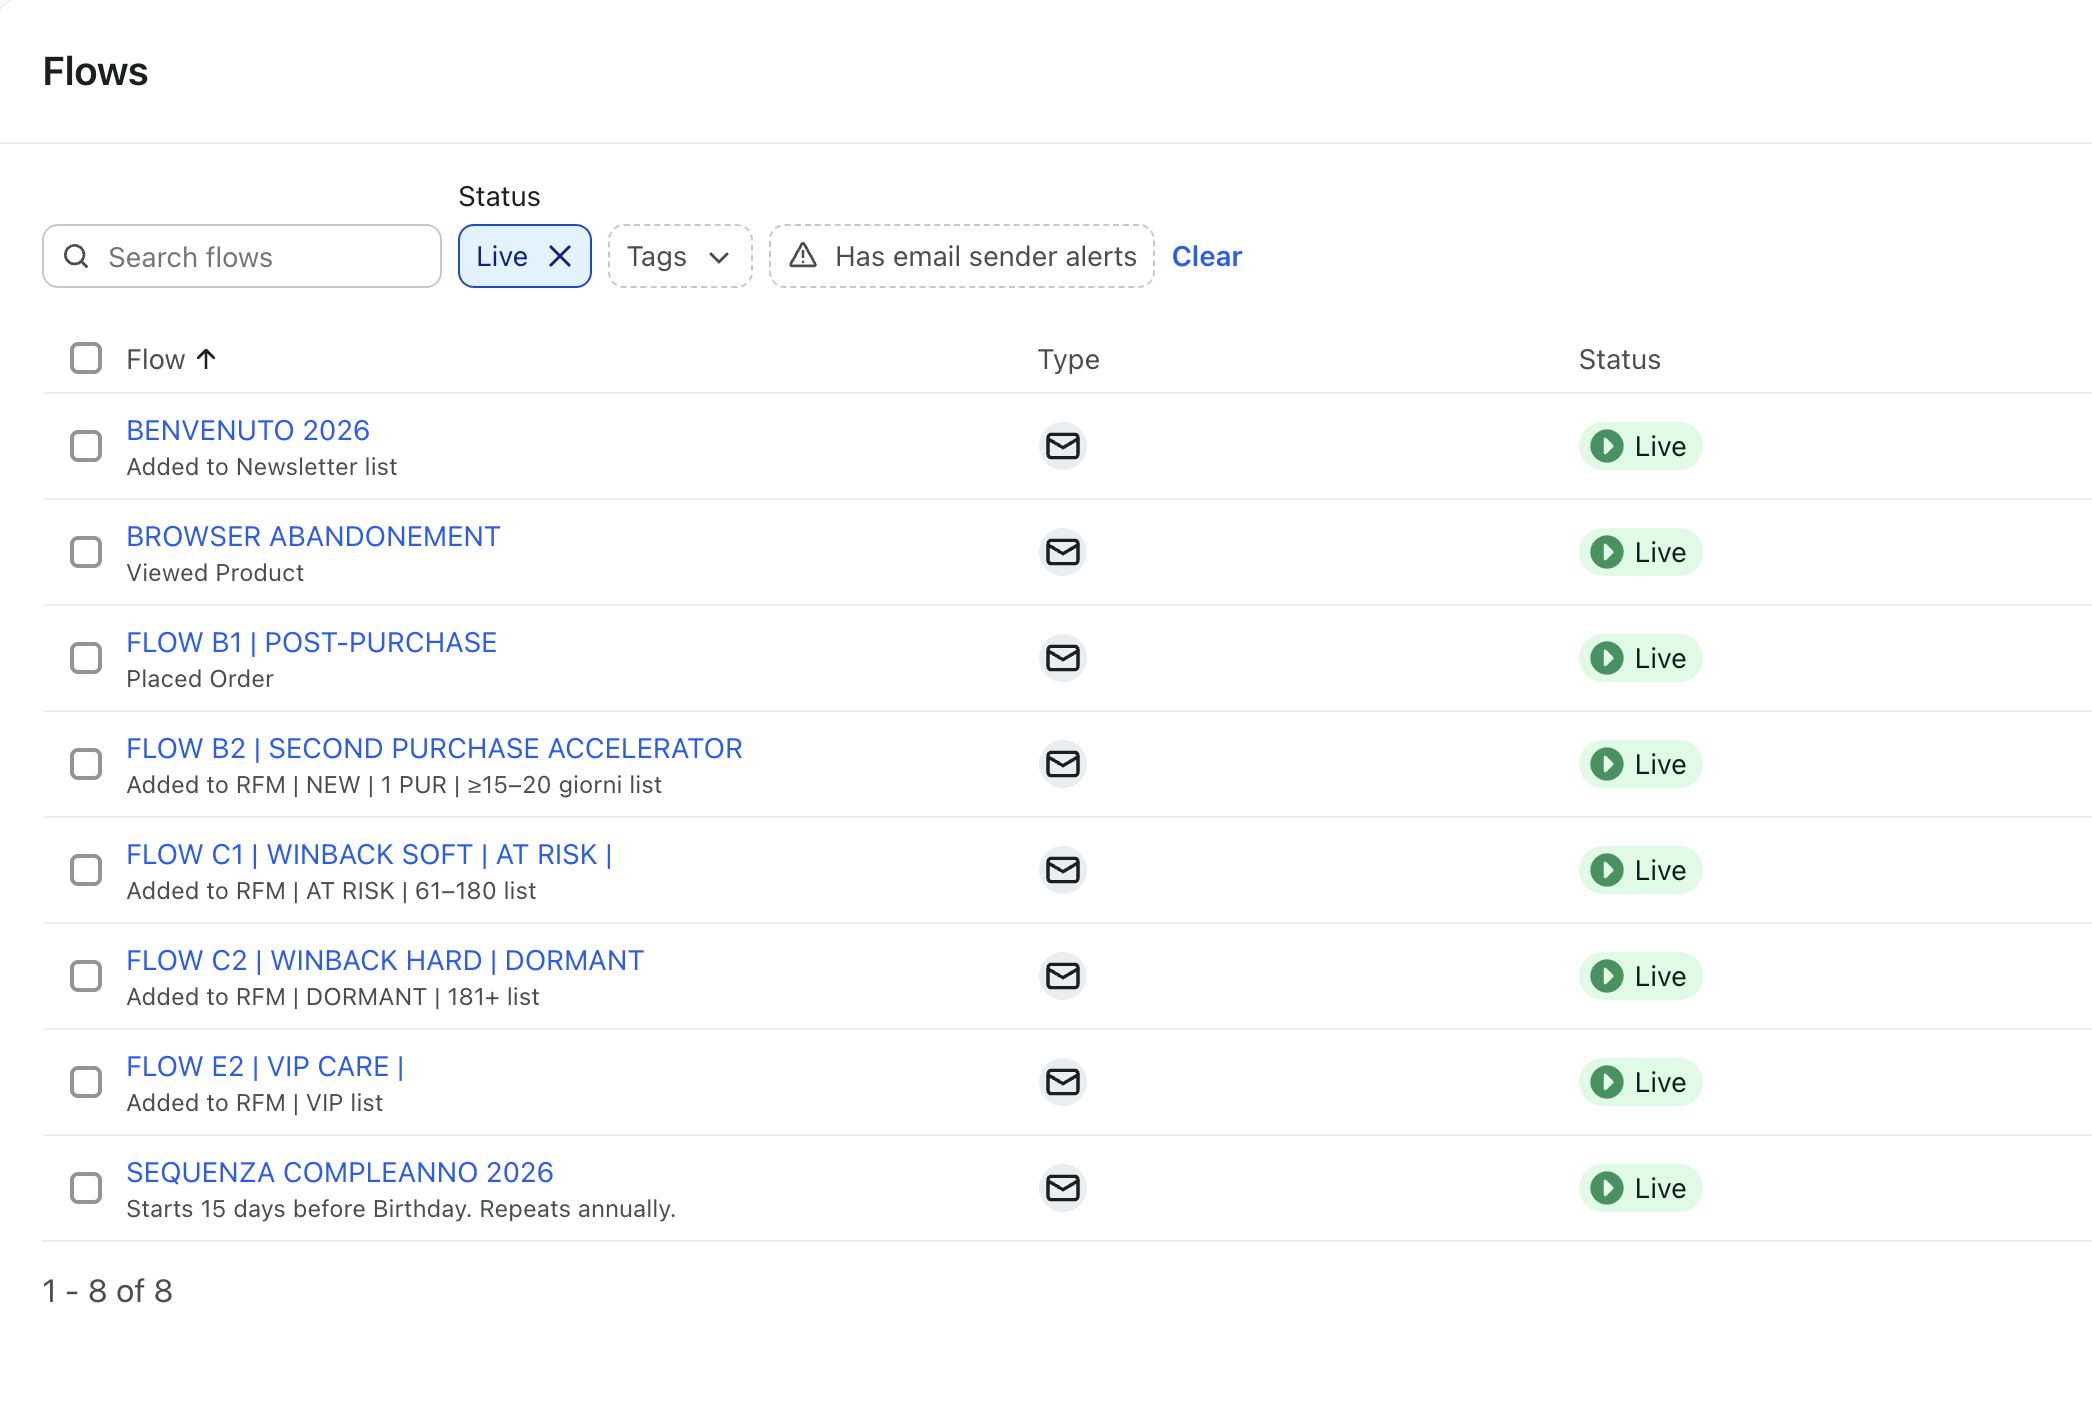The width and height of the screenshot is (2092, 1414).
Task: Open FLOW C2 | WINBACK HARD | DORMANT
Action: pos(385,960)
